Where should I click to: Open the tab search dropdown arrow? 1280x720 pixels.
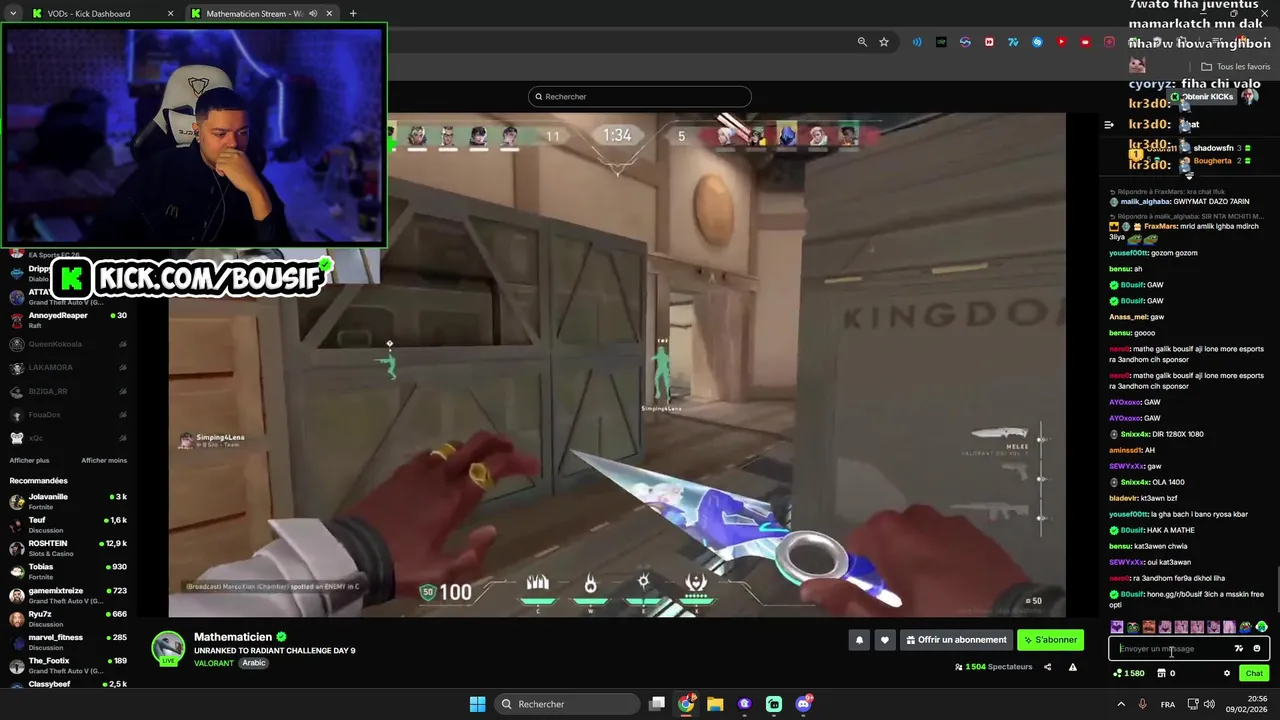12,13
